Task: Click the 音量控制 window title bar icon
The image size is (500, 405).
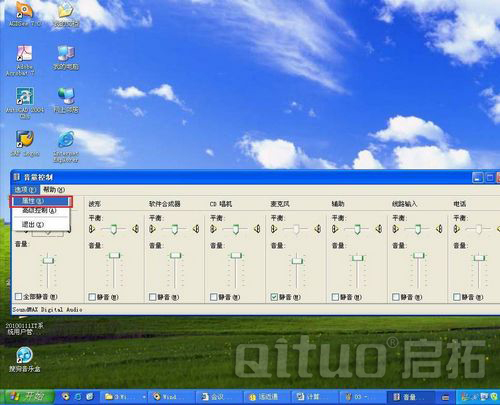Action: pyautogui.click(x=17, y=177)
